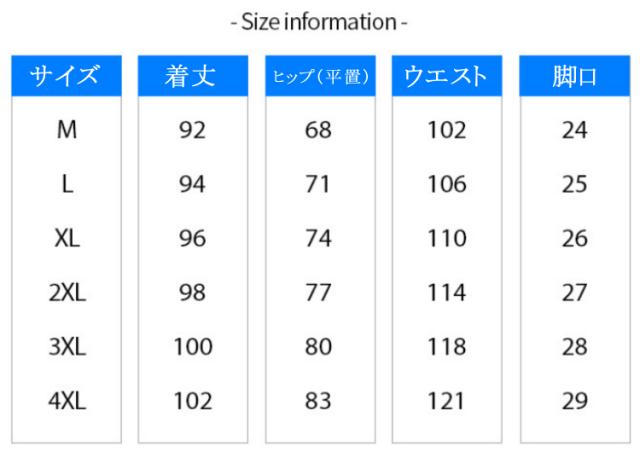Select the hip value 77

point(319,292)
